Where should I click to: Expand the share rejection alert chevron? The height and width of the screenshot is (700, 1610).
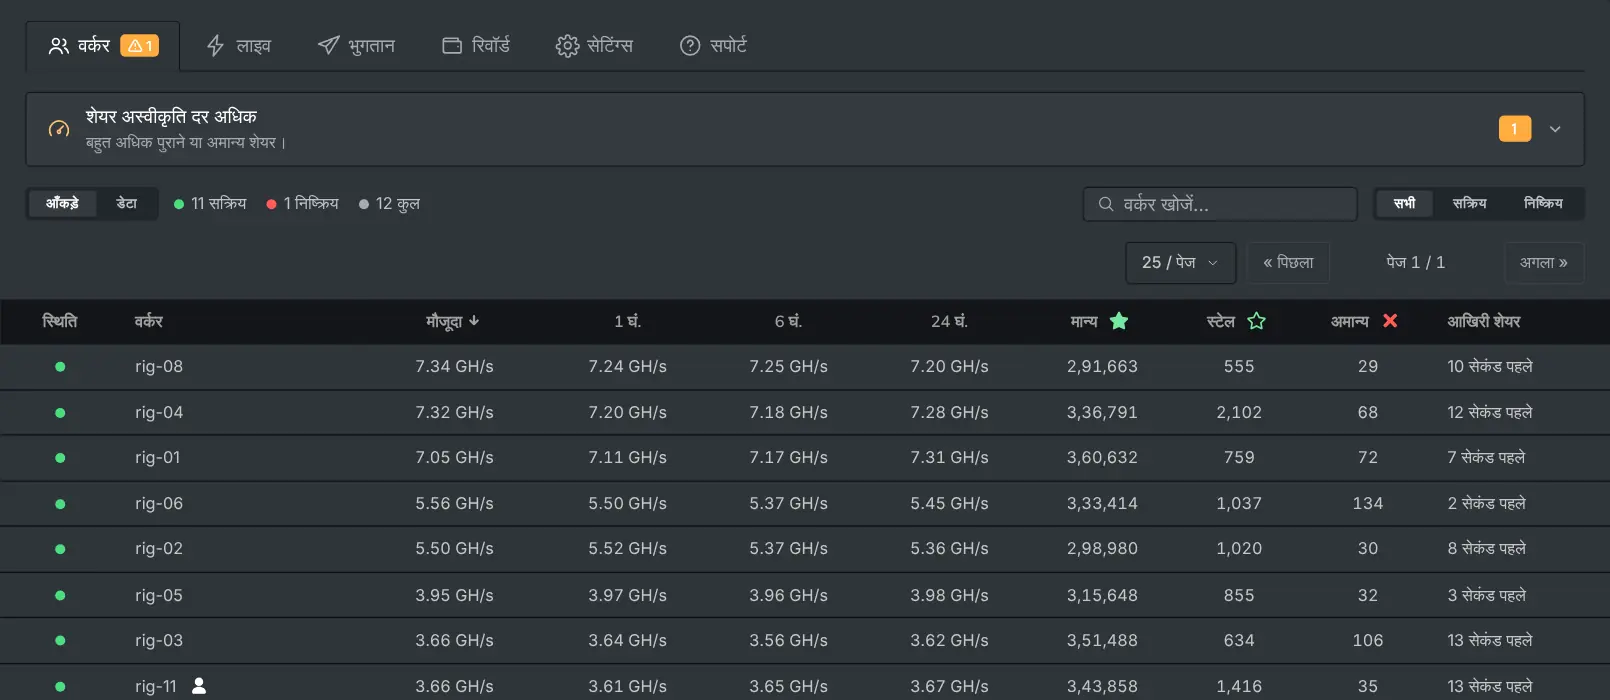click(1555, 129)
